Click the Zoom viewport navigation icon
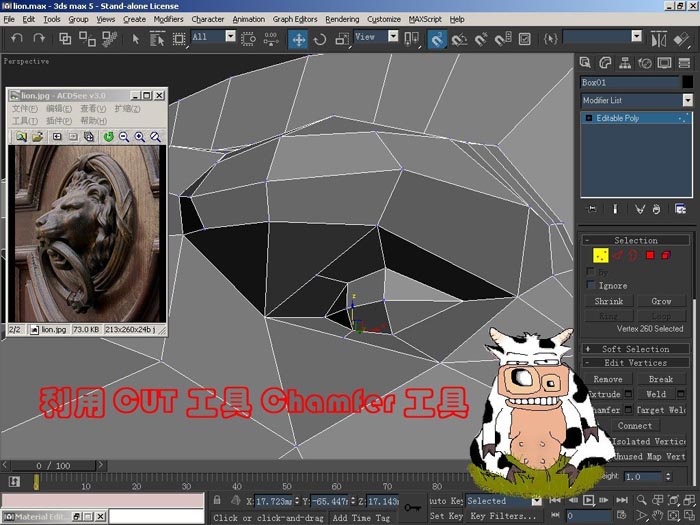 pyautogui.click(x=642, y=500)
